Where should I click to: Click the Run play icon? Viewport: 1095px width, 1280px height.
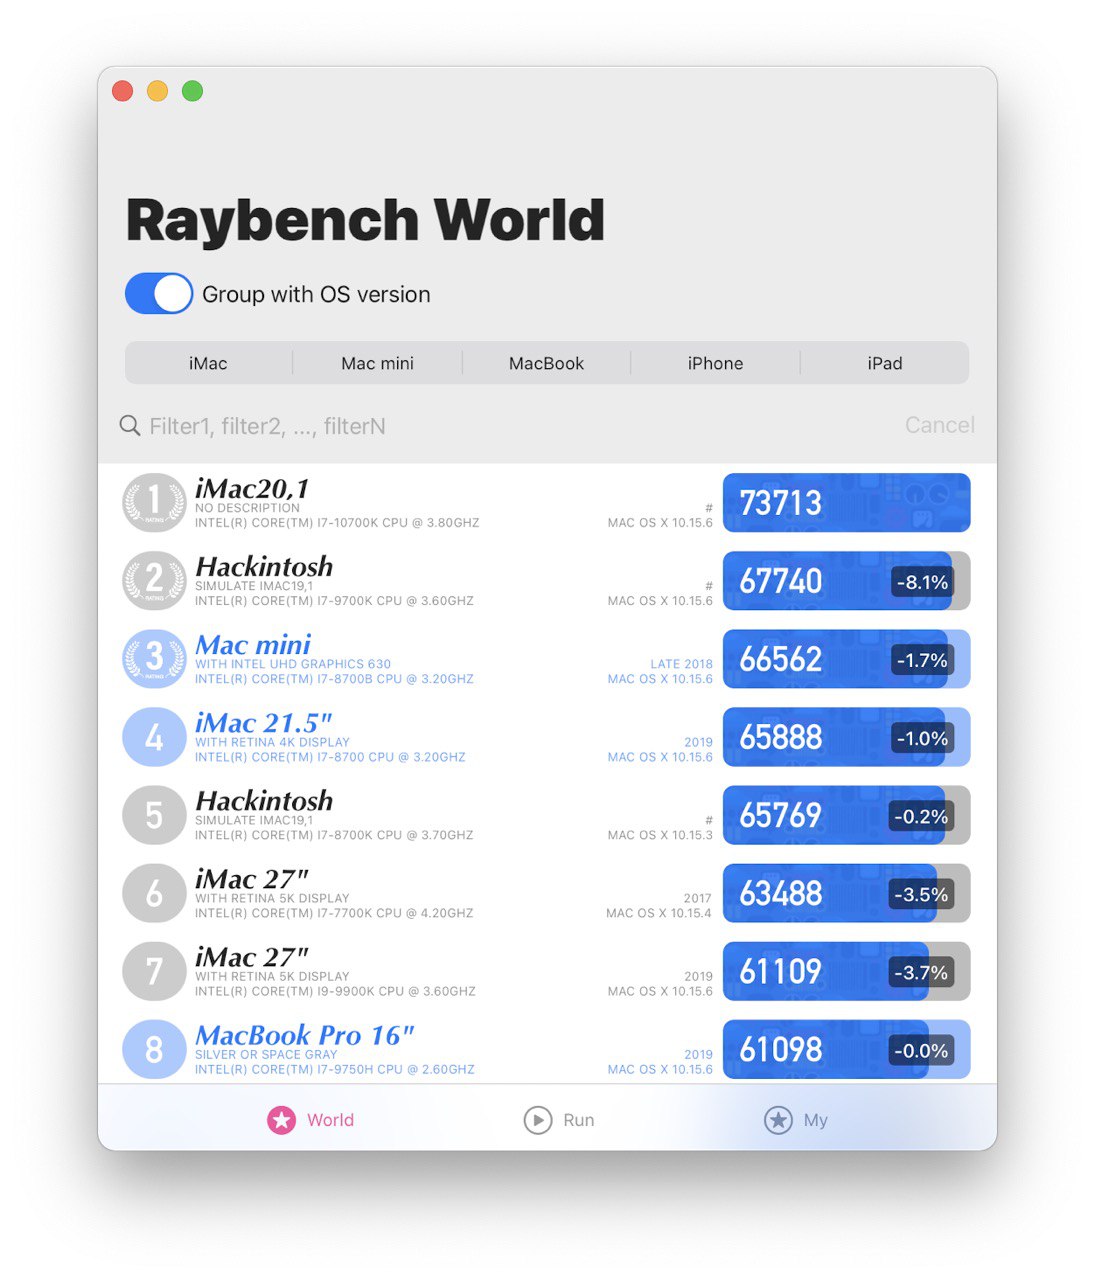click(538, 1120)
